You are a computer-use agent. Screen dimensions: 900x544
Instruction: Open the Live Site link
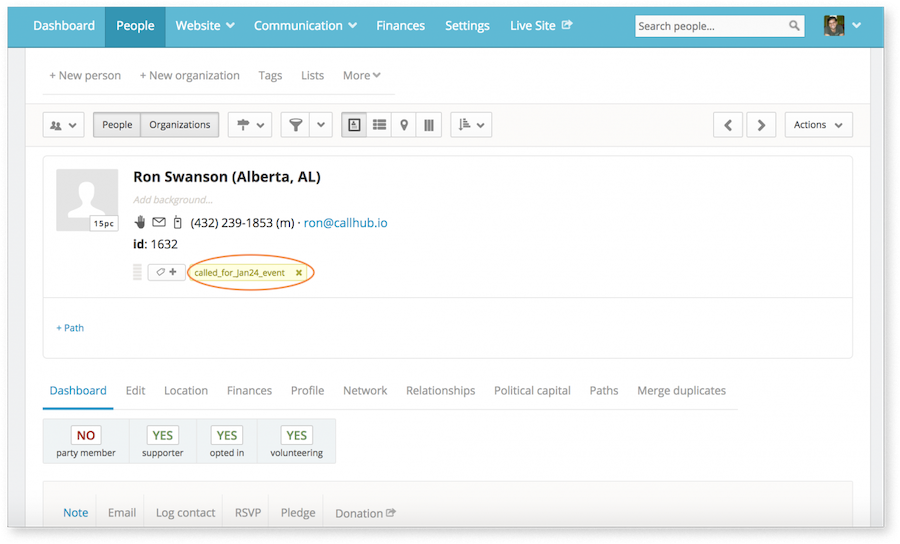(x=541, y=26)
